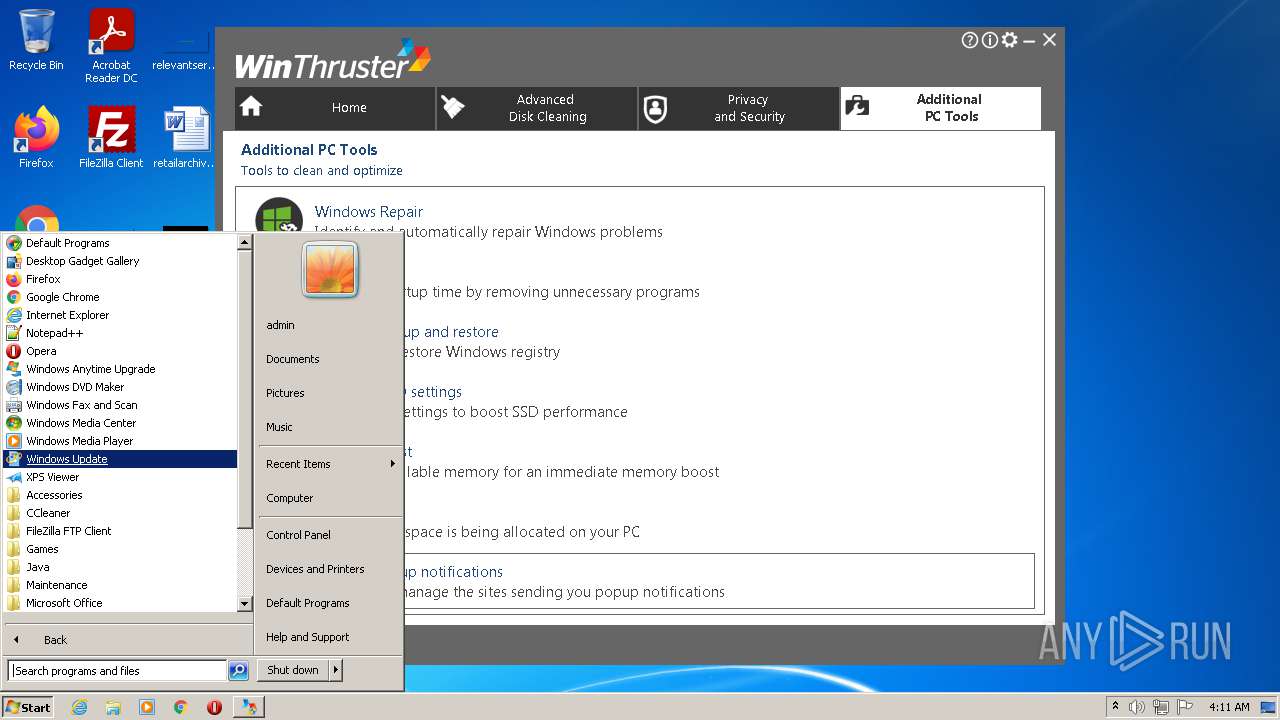The image size is (1280, 720).
Task: Click the Start button
Action: [x=28, y=707]
